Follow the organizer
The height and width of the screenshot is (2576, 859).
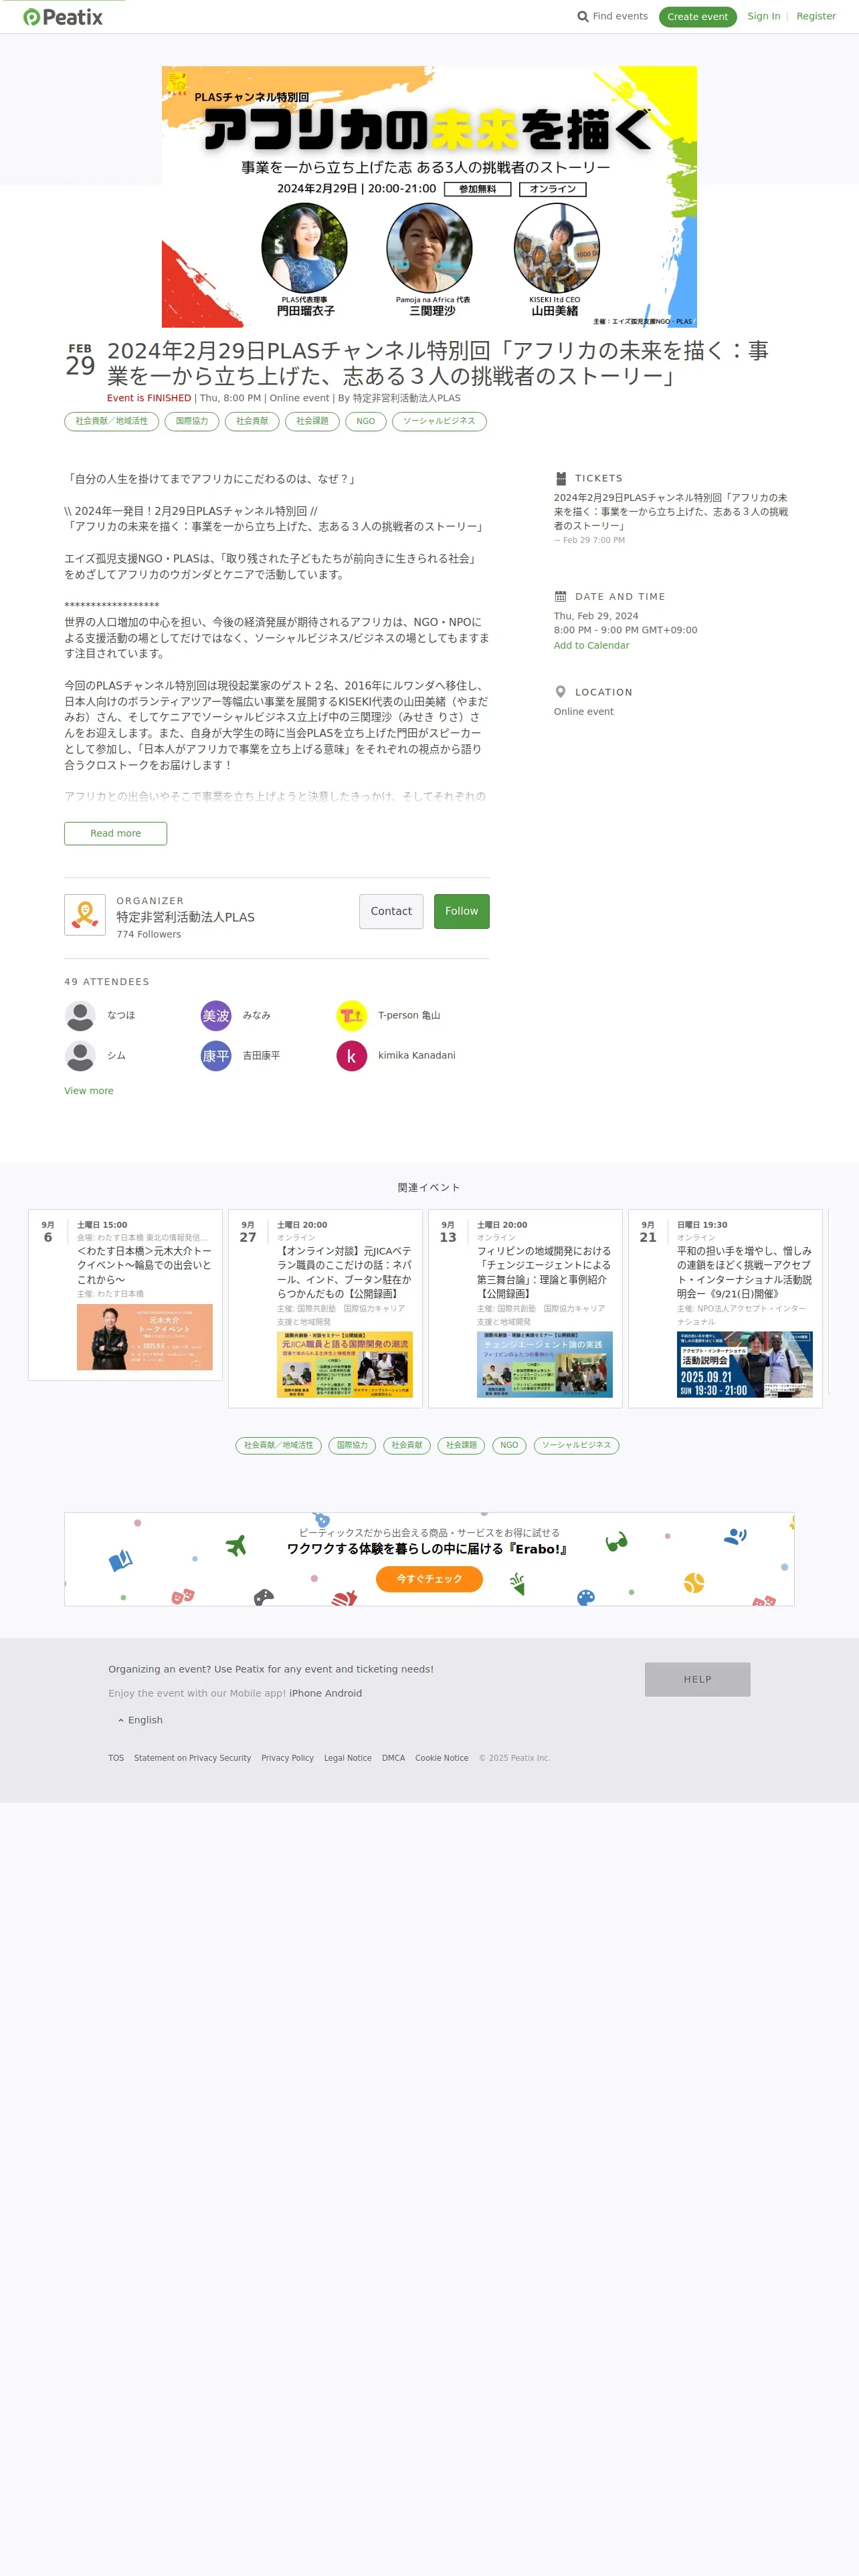coord(461,911)
